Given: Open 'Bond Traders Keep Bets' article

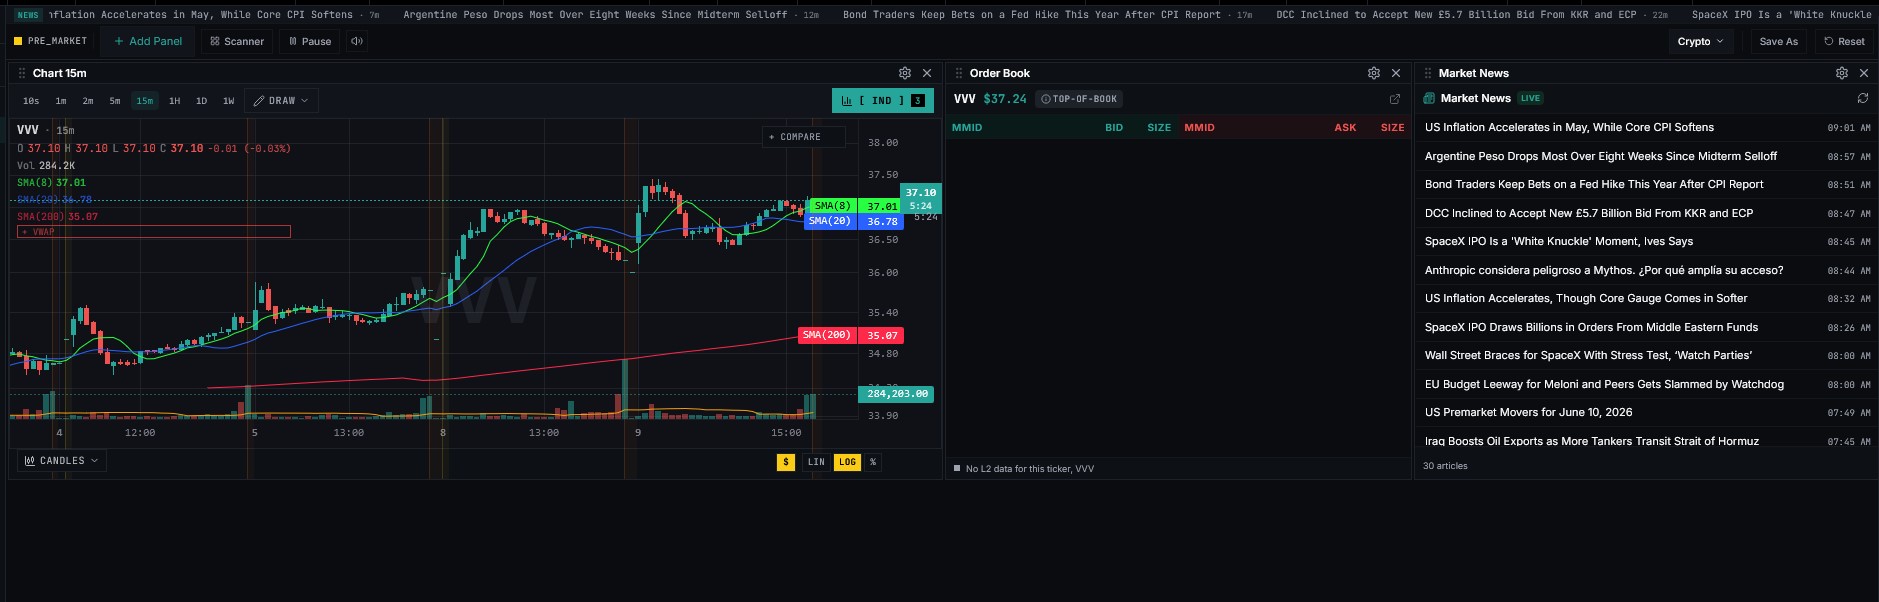Looking at the screenshot, I should pos(1647,185).
